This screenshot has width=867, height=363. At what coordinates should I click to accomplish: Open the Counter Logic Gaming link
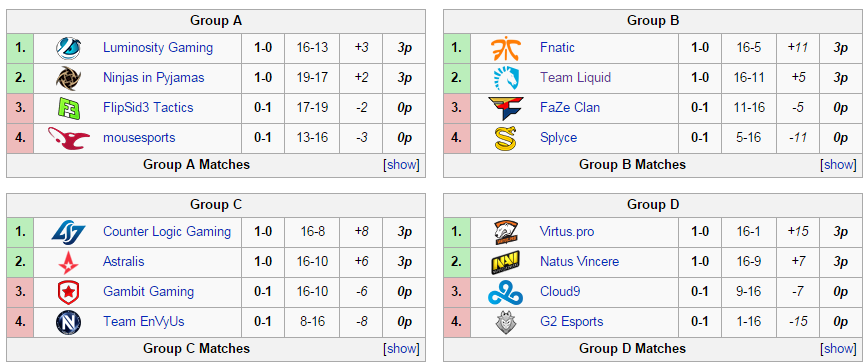click(167, 231)
